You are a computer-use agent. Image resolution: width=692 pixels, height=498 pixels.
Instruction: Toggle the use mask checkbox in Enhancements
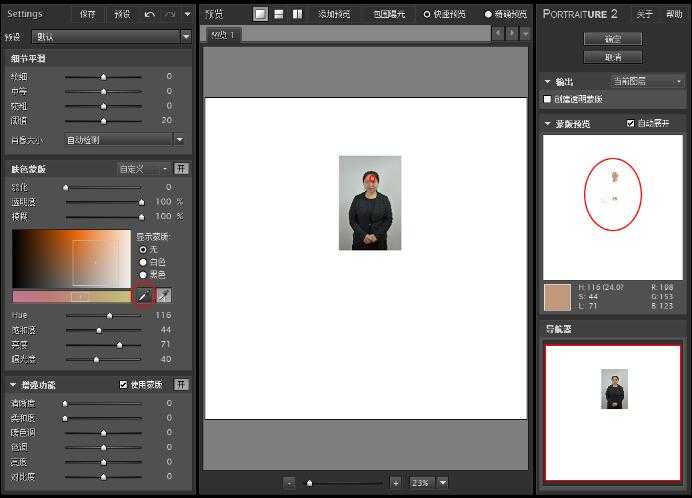(x=123, y=385)
